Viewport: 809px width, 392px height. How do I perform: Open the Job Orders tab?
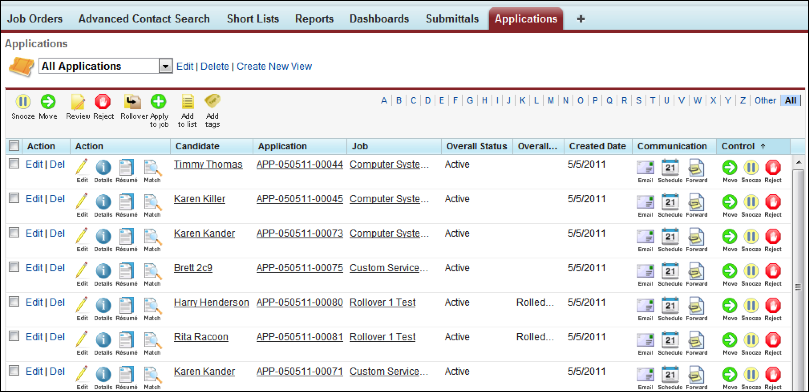(x=35, y=19)
